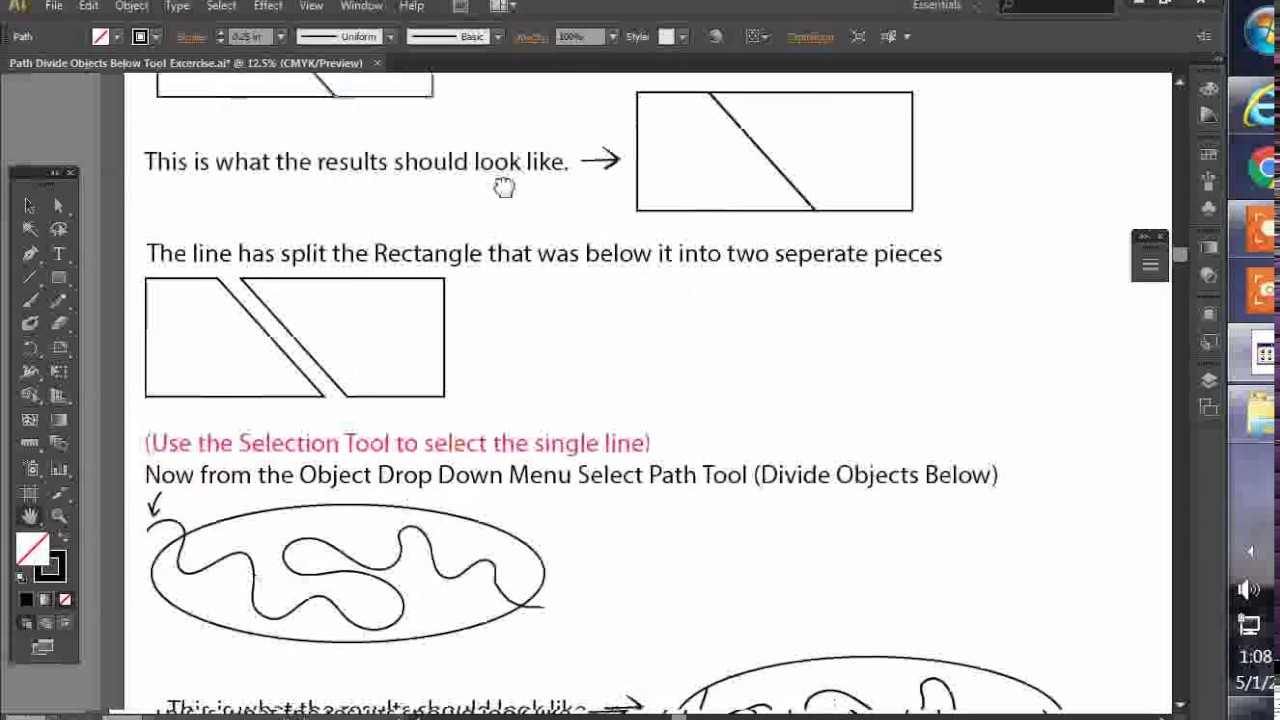
Task: Select the Mesh tool
Action: (30, 420)
